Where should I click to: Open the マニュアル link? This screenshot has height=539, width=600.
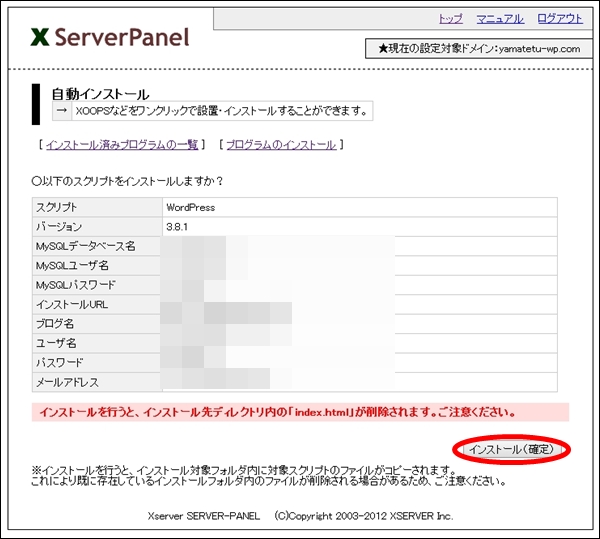pos(500,18)
